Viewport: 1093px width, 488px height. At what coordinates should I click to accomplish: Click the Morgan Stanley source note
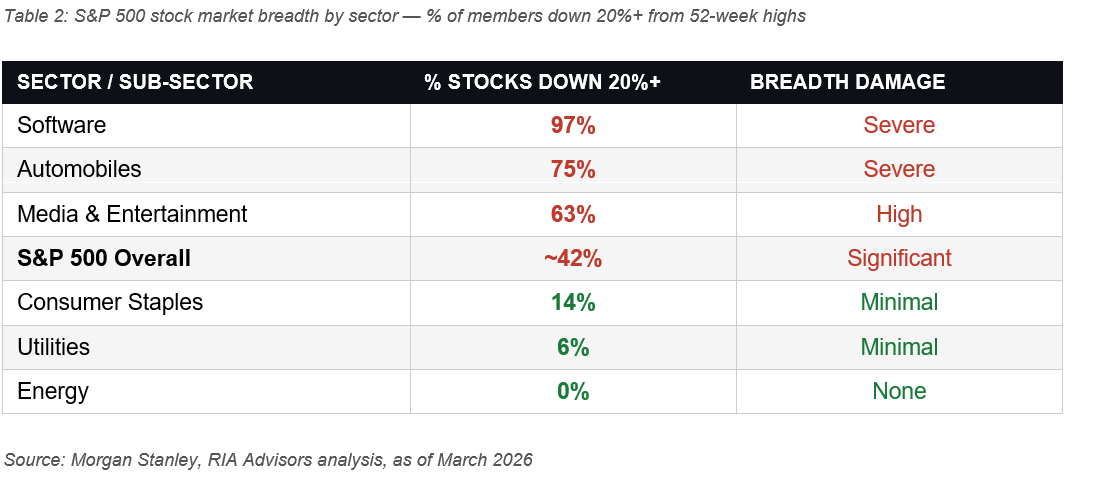[x=269, y=460]
